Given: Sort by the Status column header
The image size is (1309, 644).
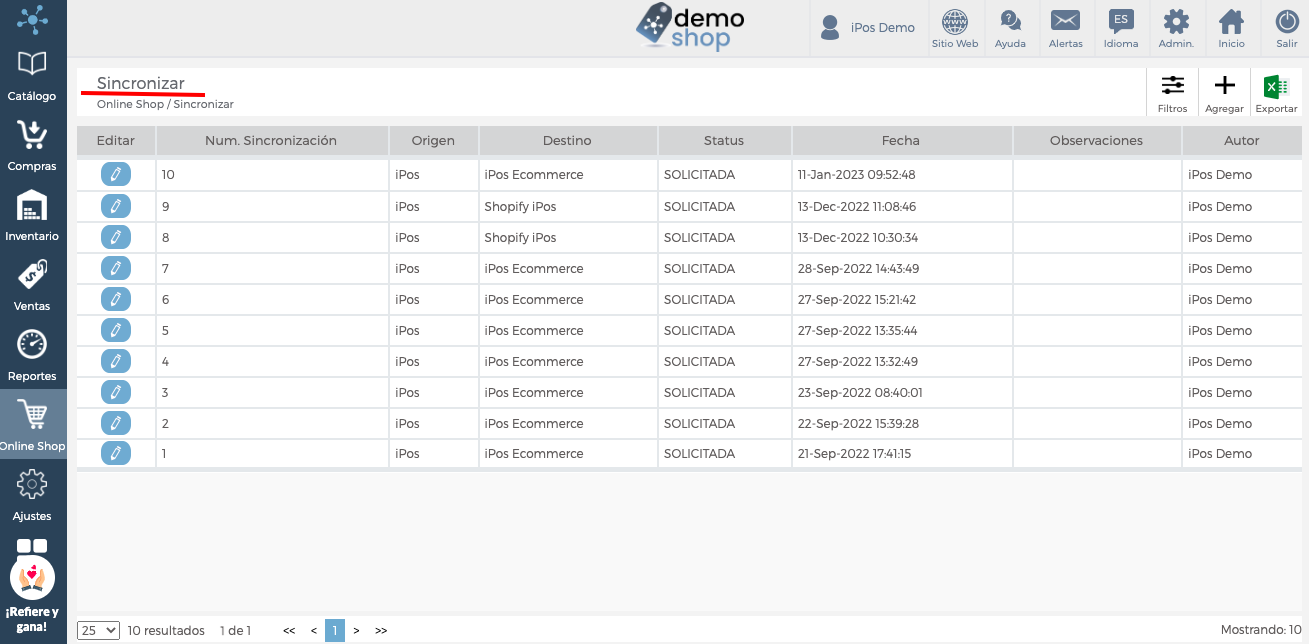Looking at the screenshot, I should coord(724,141).
